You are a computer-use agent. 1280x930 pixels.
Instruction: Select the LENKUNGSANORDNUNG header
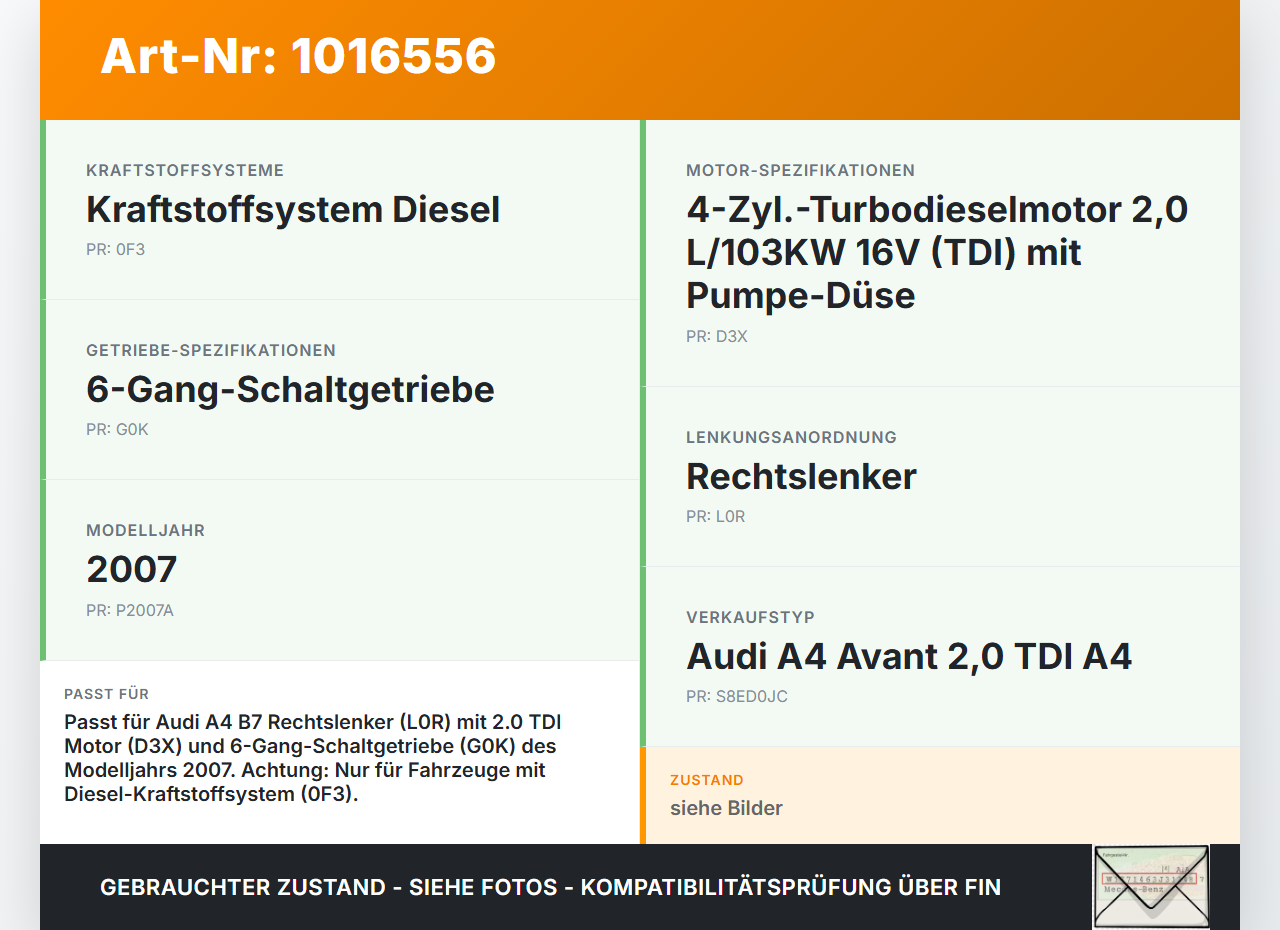791,437
